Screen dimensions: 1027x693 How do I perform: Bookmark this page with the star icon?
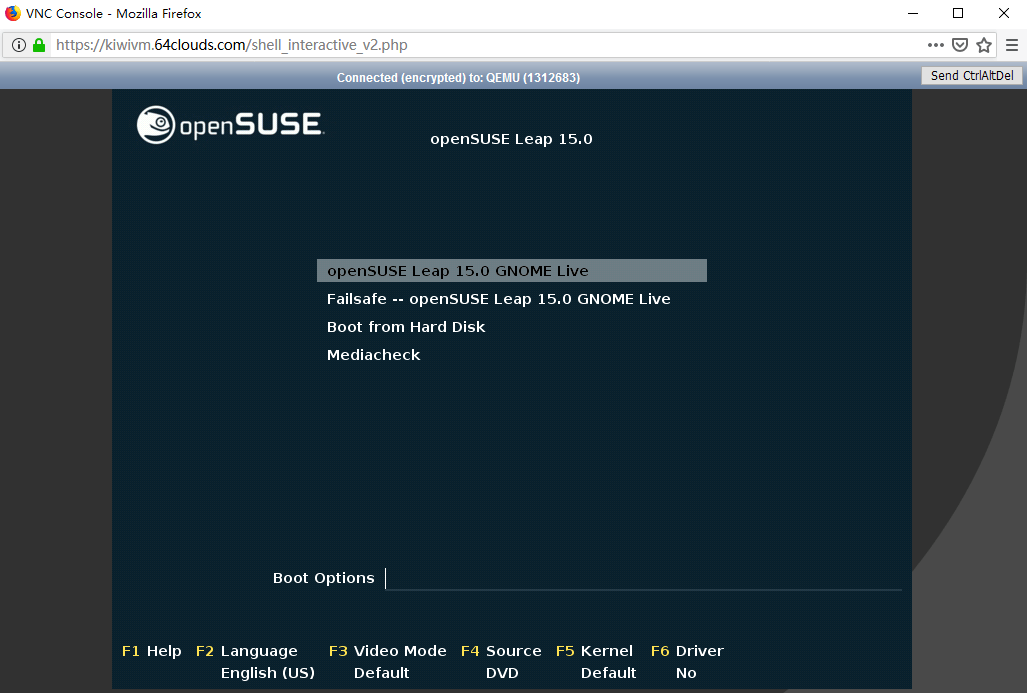(x=984, y=45)
